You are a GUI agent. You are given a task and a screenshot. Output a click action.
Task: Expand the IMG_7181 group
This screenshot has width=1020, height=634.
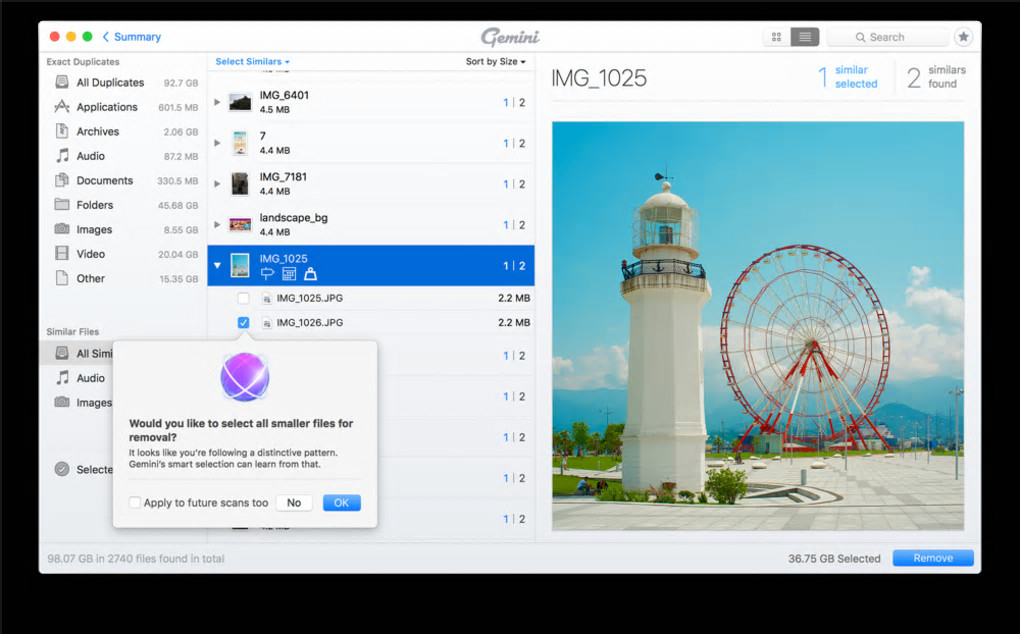(217, 184)
